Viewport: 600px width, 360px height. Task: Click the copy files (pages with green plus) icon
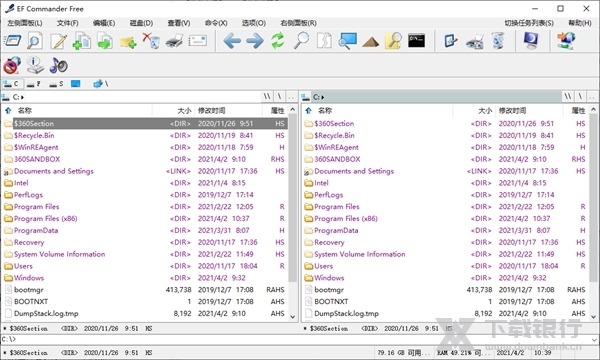82,41
